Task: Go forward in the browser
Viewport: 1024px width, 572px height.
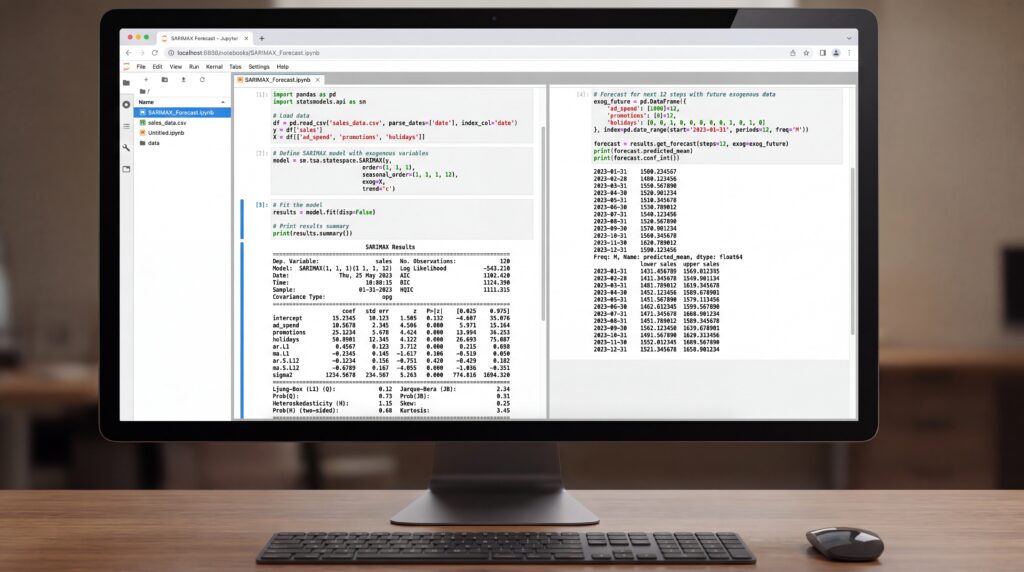Action: tap(141, 53)
